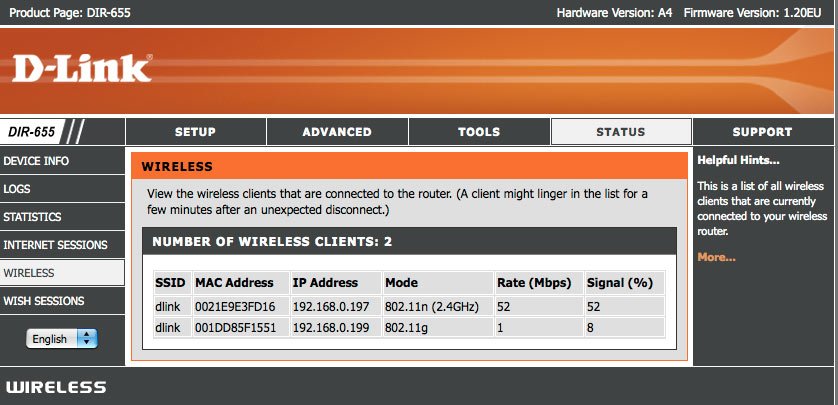The height and width of the screenshot is (405, 838).
Task: Click the Number of Wireless Clients heading
Action: click(x=272, y=242)
